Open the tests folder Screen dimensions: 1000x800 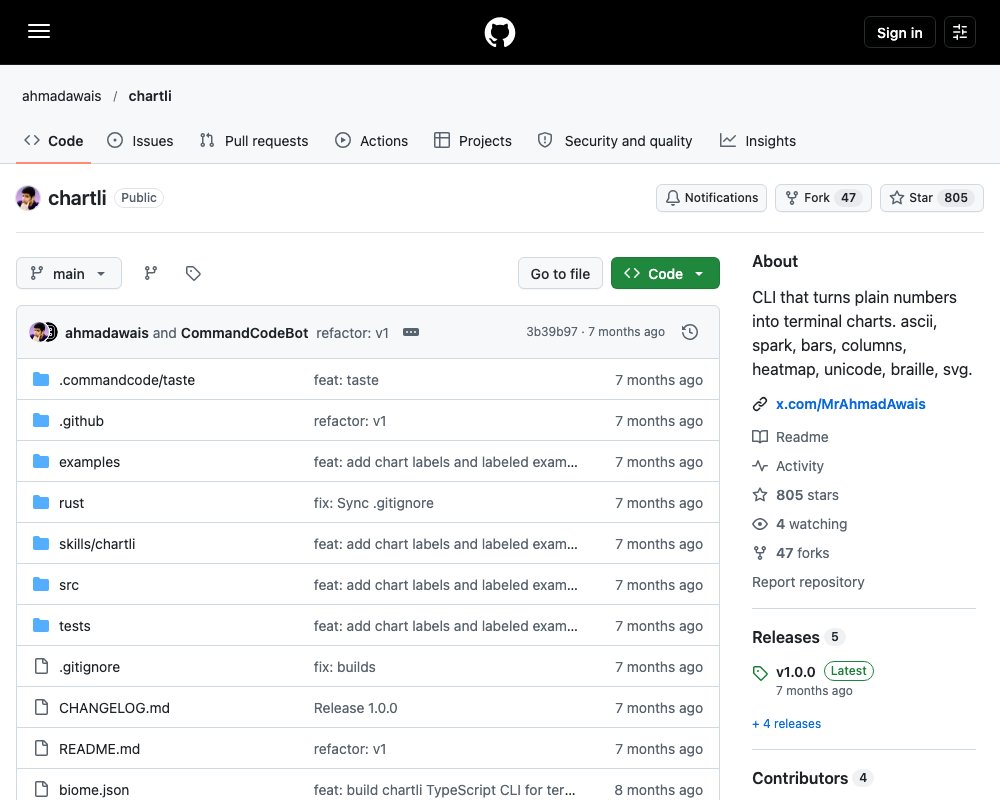pos(75,626)
